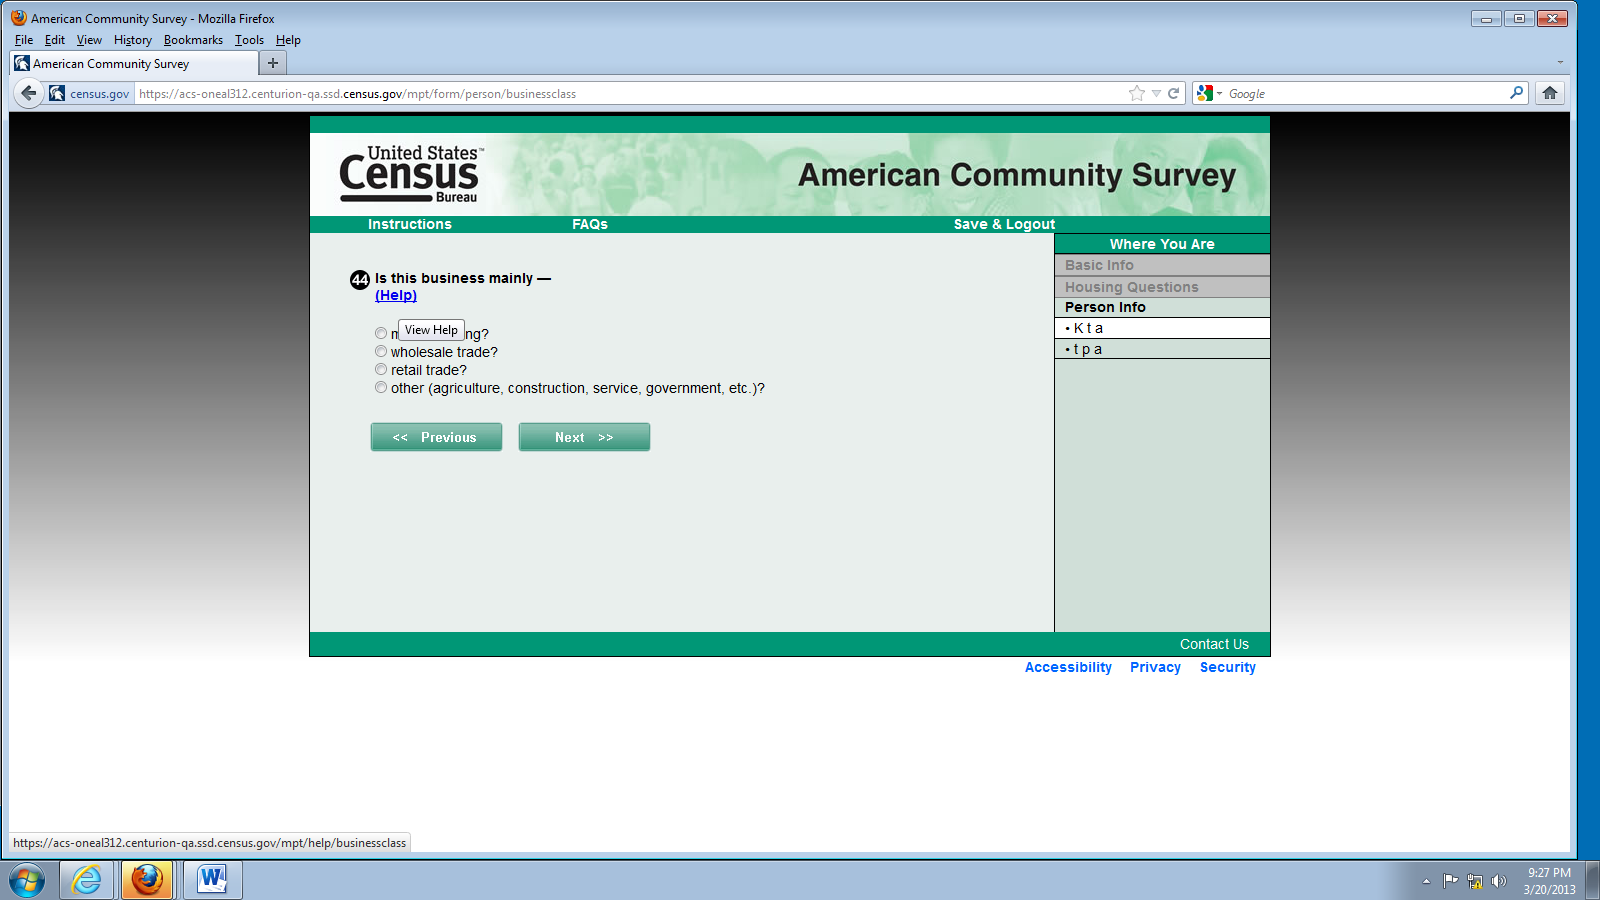Screen dimensions: 1600x900
Task: Select the manufacturing radio button
Action: pos(381,333)
